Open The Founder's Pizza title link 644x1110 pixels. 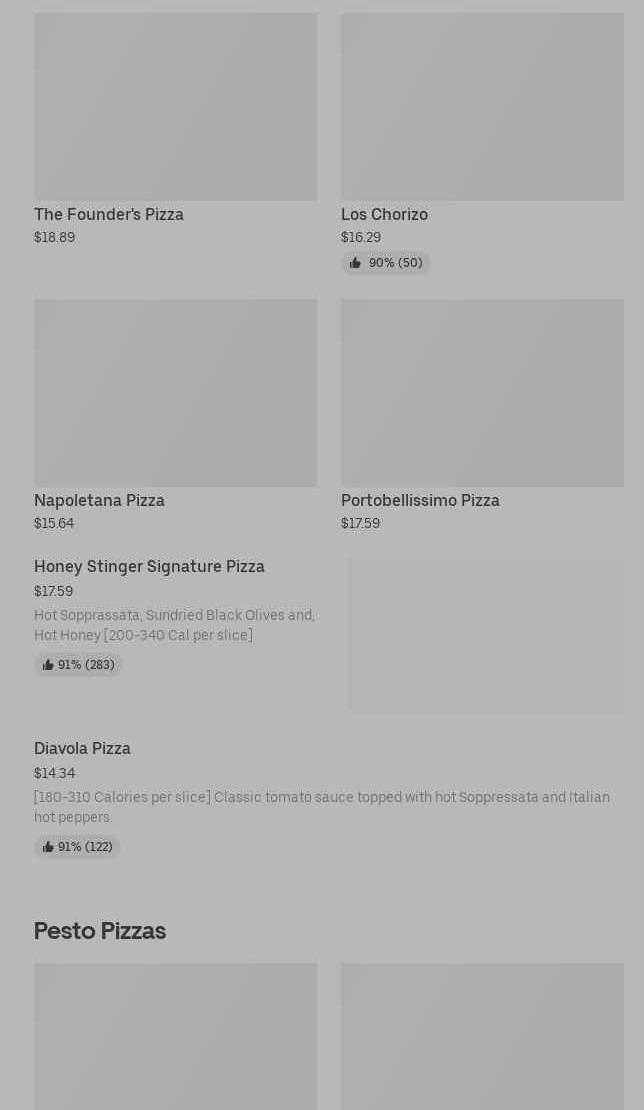tap(109, 214)
